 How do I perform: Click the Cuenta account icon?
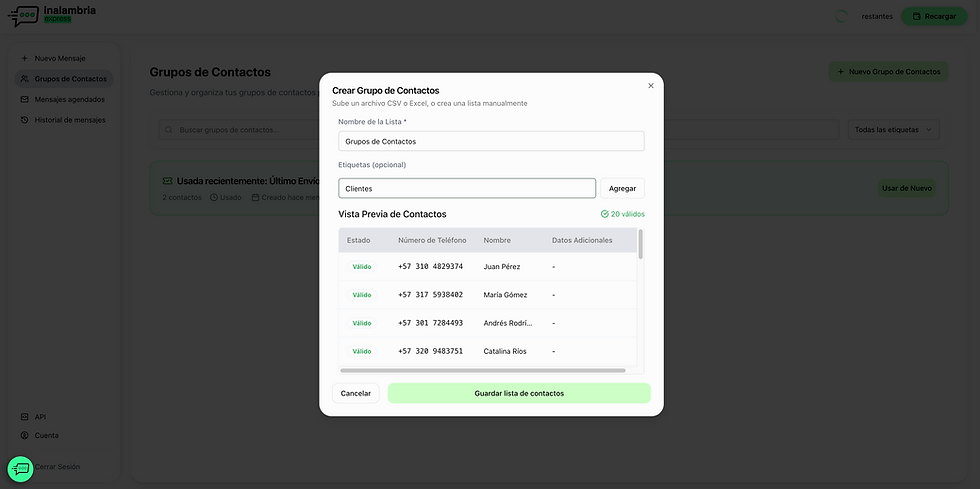click(x=25, y=436)
